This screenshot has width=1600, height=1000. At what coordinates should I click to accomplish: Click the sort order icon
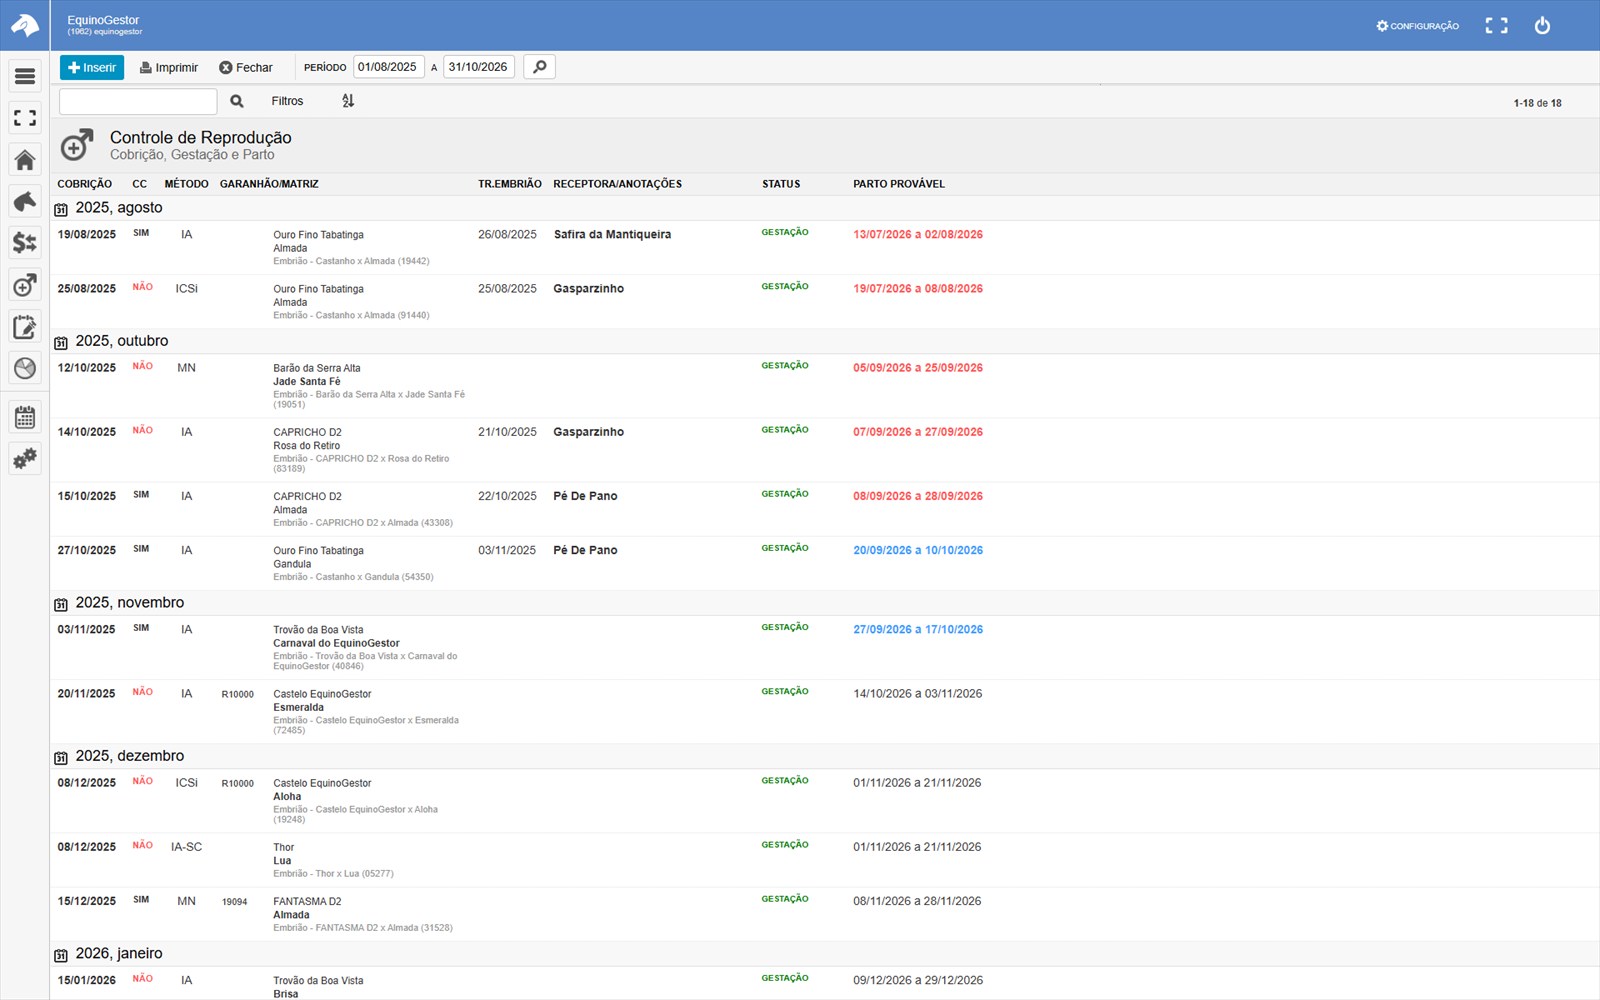pyautogui.click(x=348, y=101)
